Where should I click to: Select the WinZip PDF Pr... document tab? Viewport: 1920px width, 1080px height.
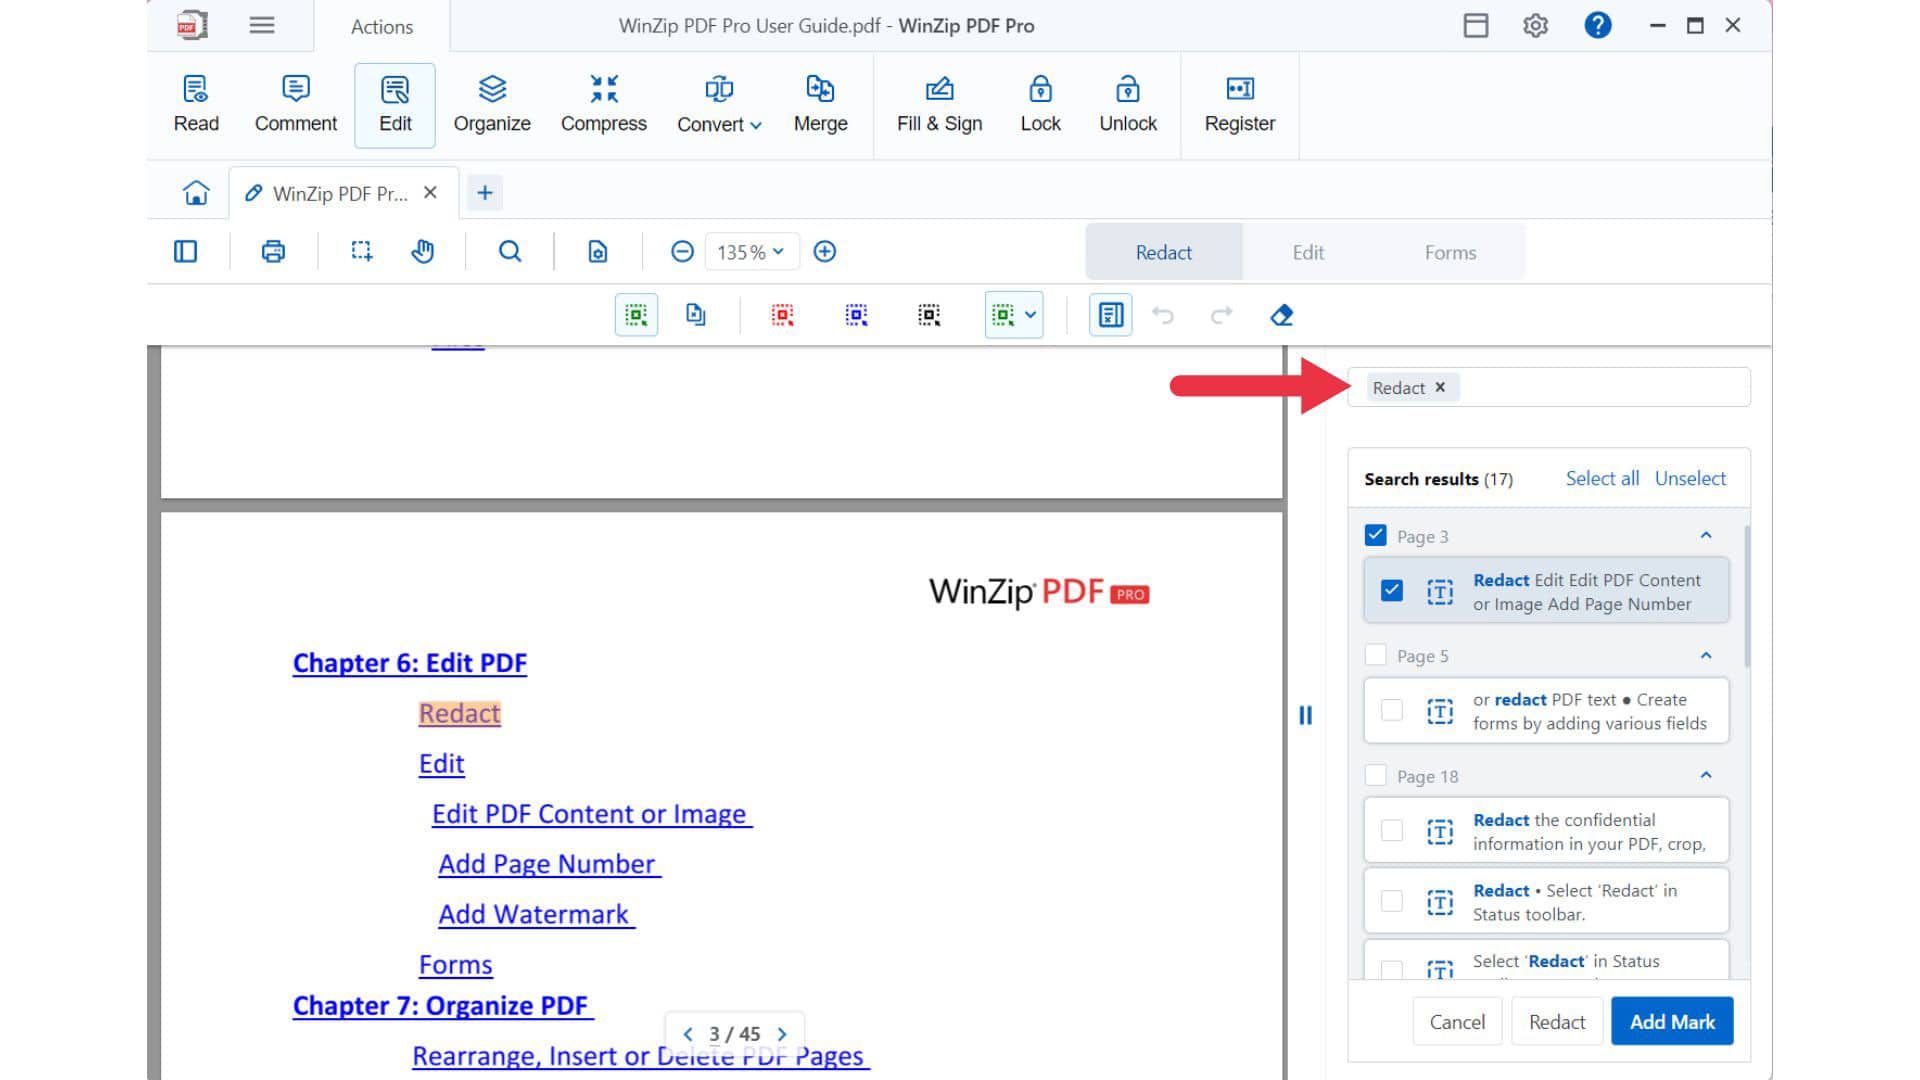coord(341,193)
